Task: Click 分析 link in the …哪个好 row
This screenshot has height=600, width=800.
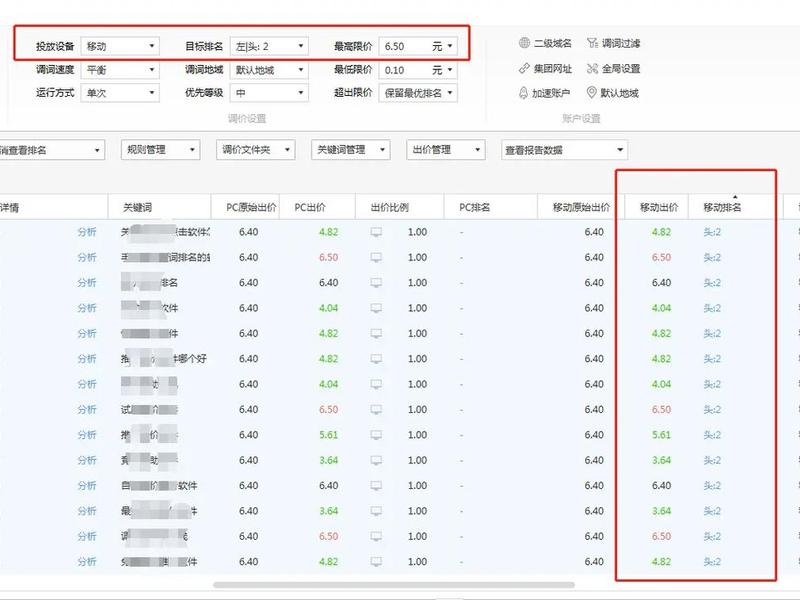Action: click(87, 359)
